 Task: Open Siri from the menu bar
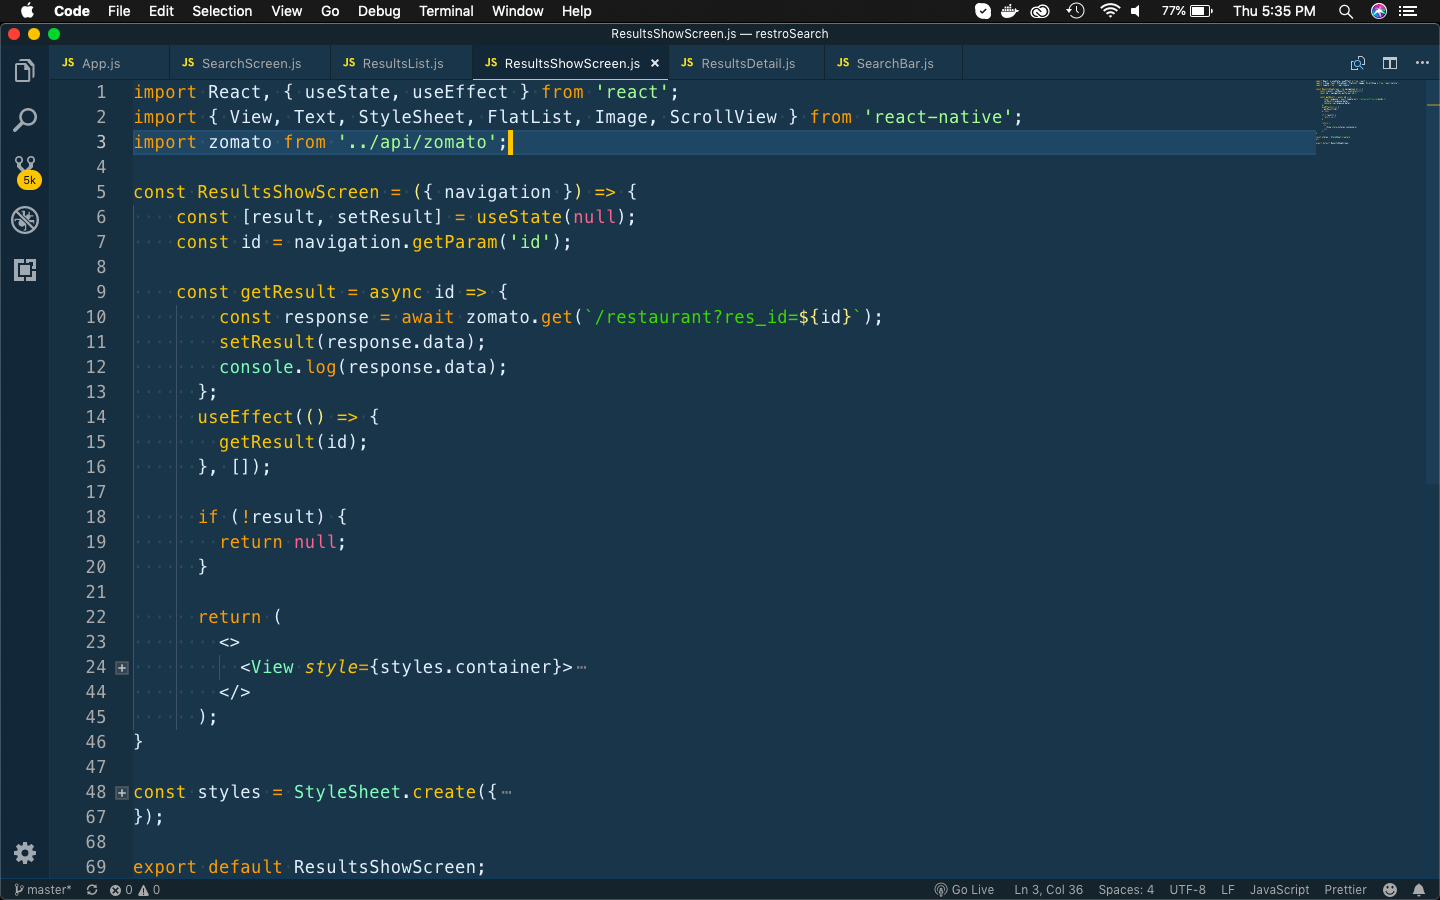click(x=1379, y=11)
